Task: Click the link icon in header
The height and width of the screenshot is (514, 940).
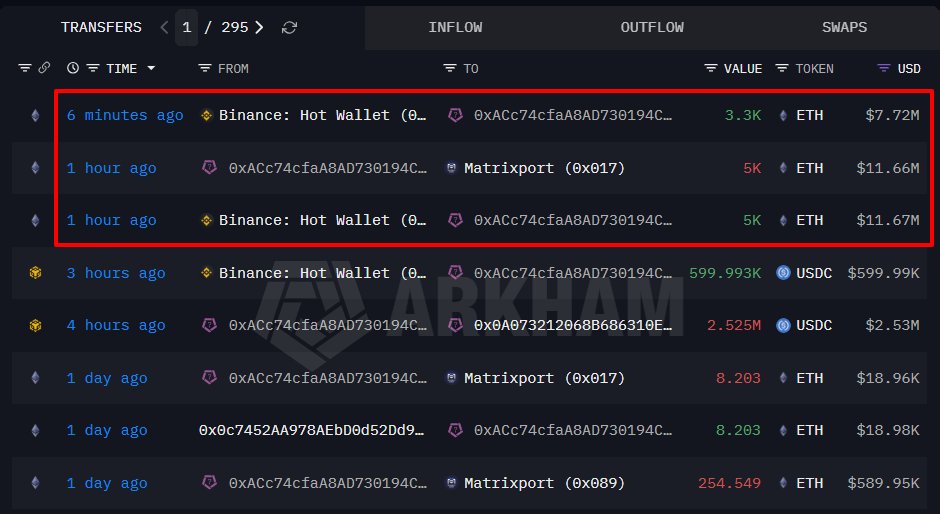Action: point(44,68)
